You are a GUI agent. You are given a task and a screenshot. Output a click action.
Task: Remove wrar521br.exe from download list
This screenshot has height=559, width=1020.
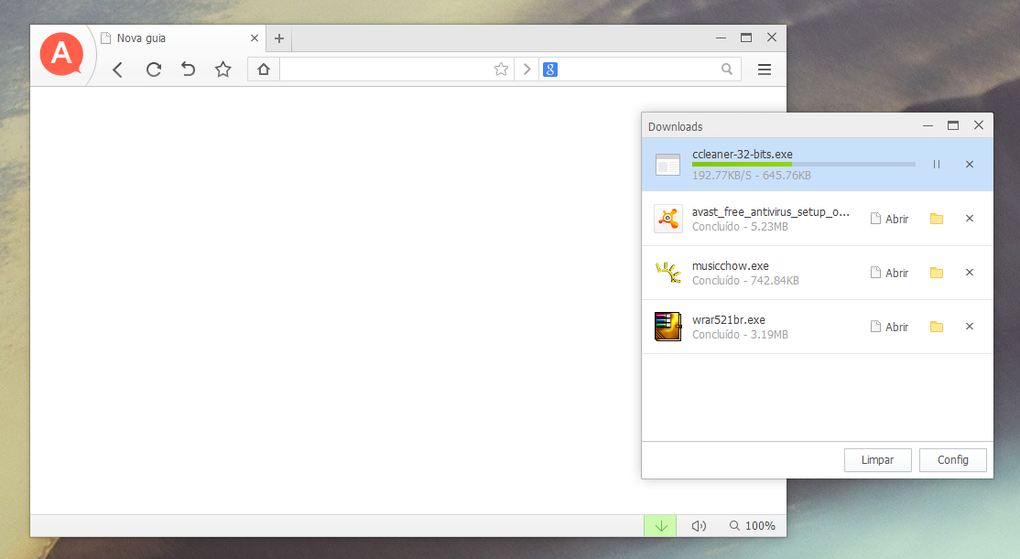[x=969, y=327]
